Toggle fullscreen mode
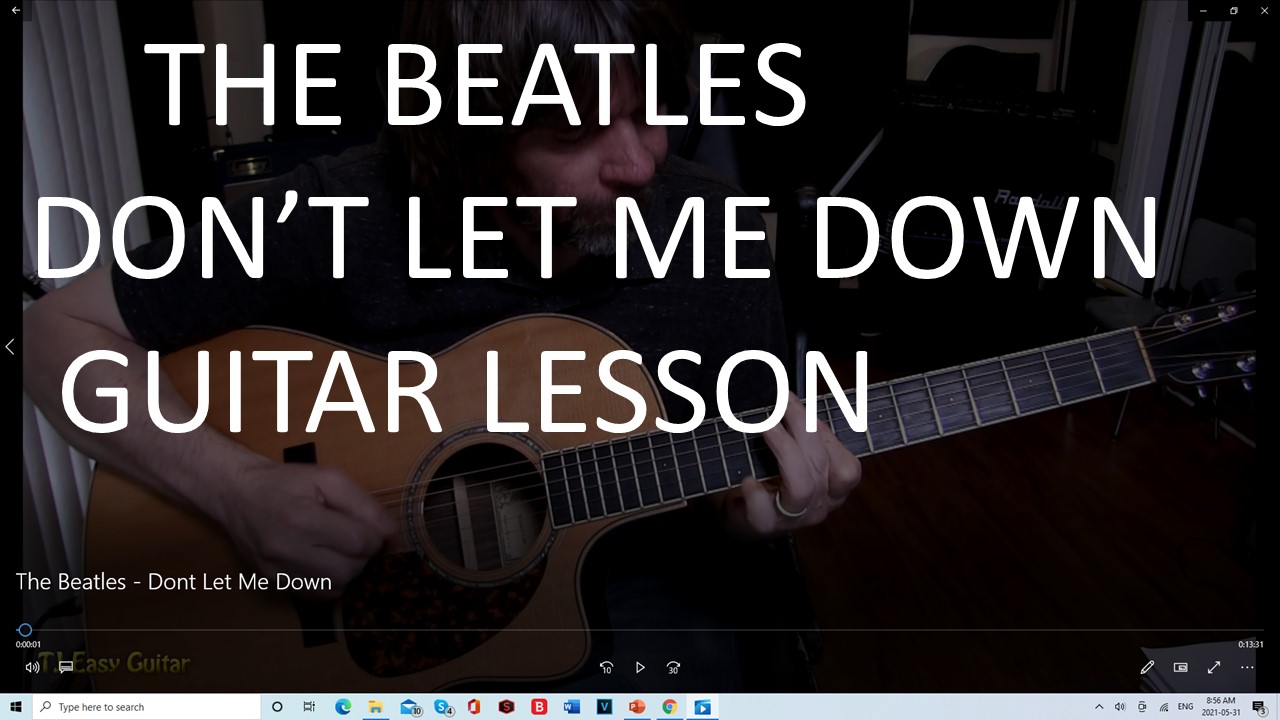 click(1214, 667)
